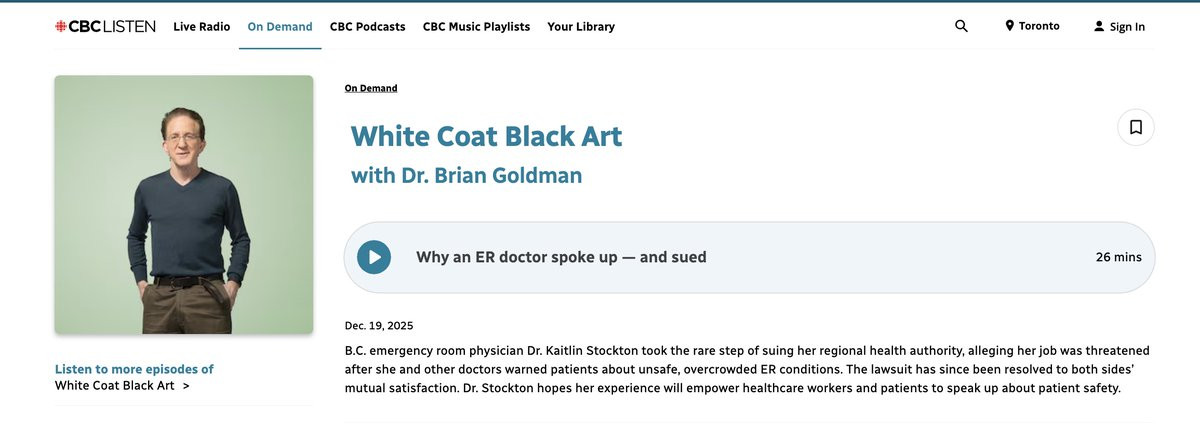The height and width of the screenshot is (426, 1200).
Task: Click 'Listen to more episodes of' link
Action: pos(134,369)
